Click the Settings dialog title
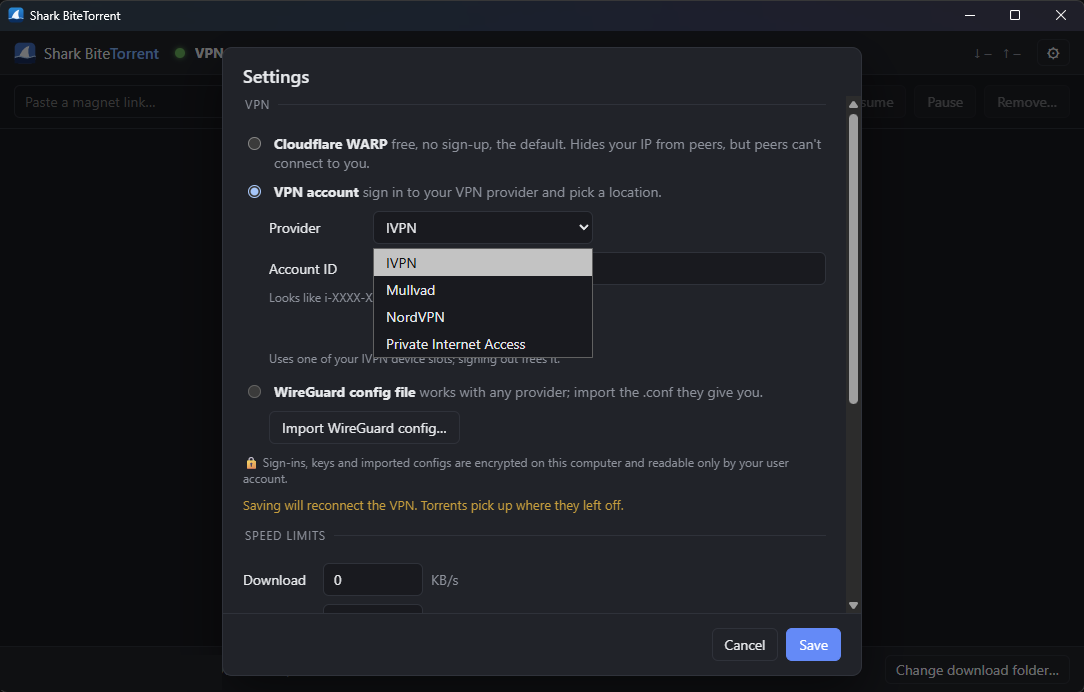1084x692 pixels. click(x=276, y=77)
